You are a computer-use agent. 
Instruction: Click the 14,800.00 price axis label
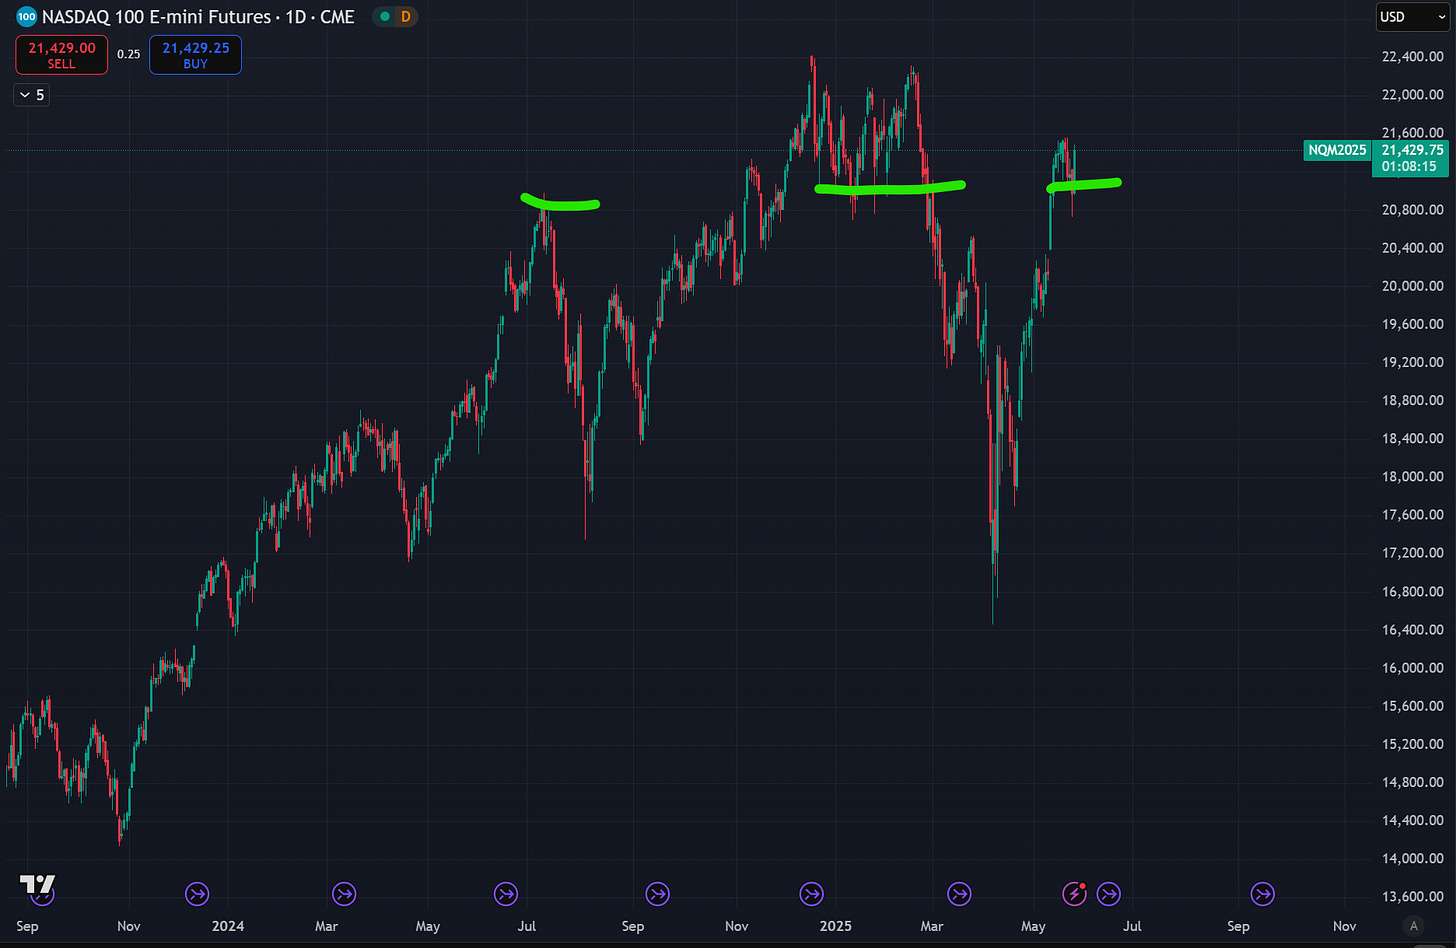click(x=1412, y=782)
